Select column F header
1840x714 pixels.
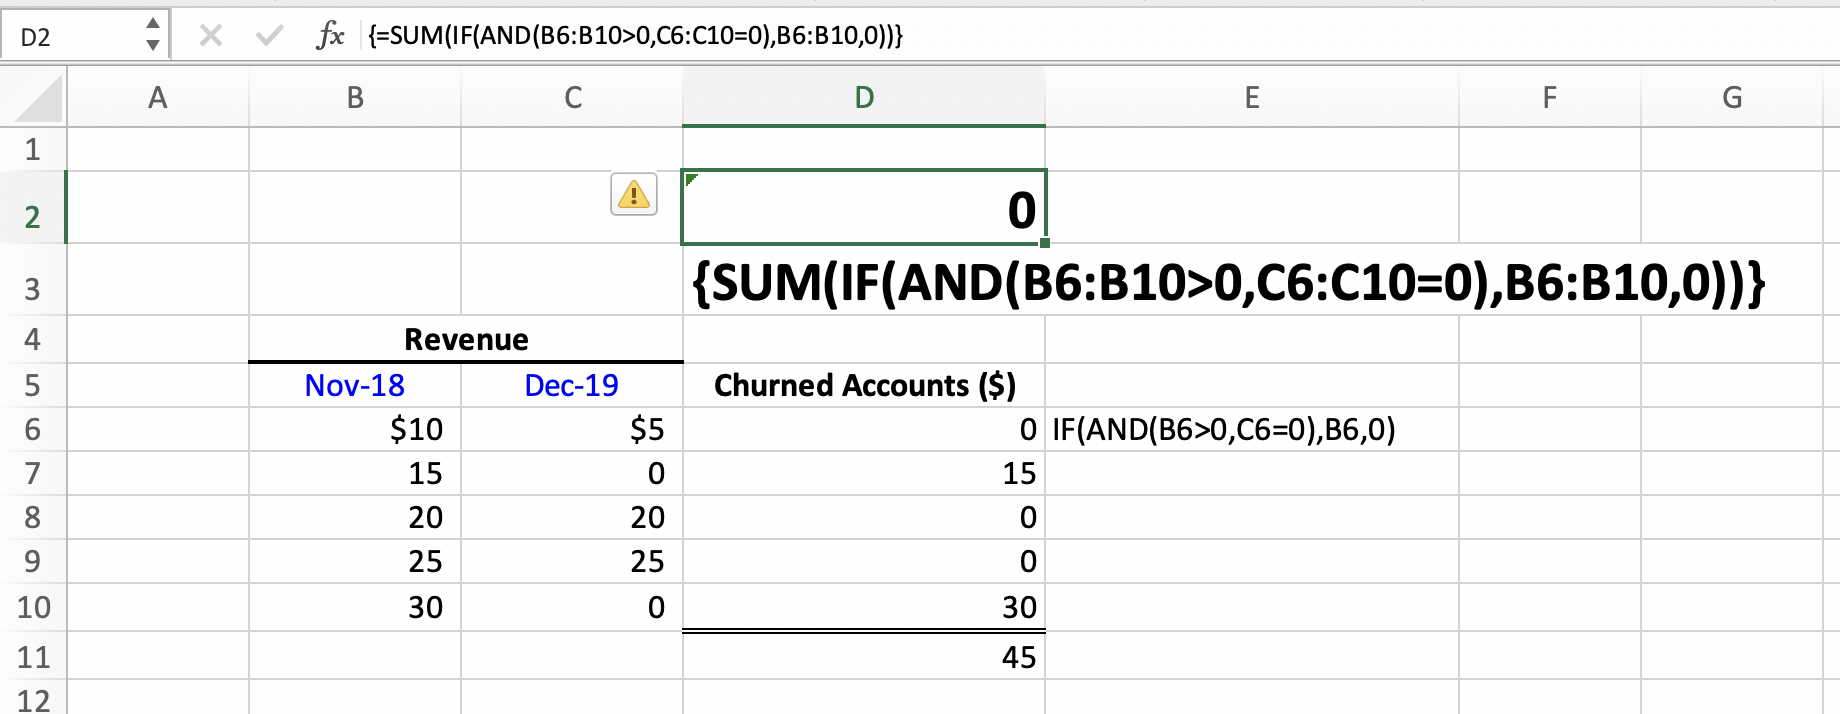pyautogui.click(x=1549, y=98)
